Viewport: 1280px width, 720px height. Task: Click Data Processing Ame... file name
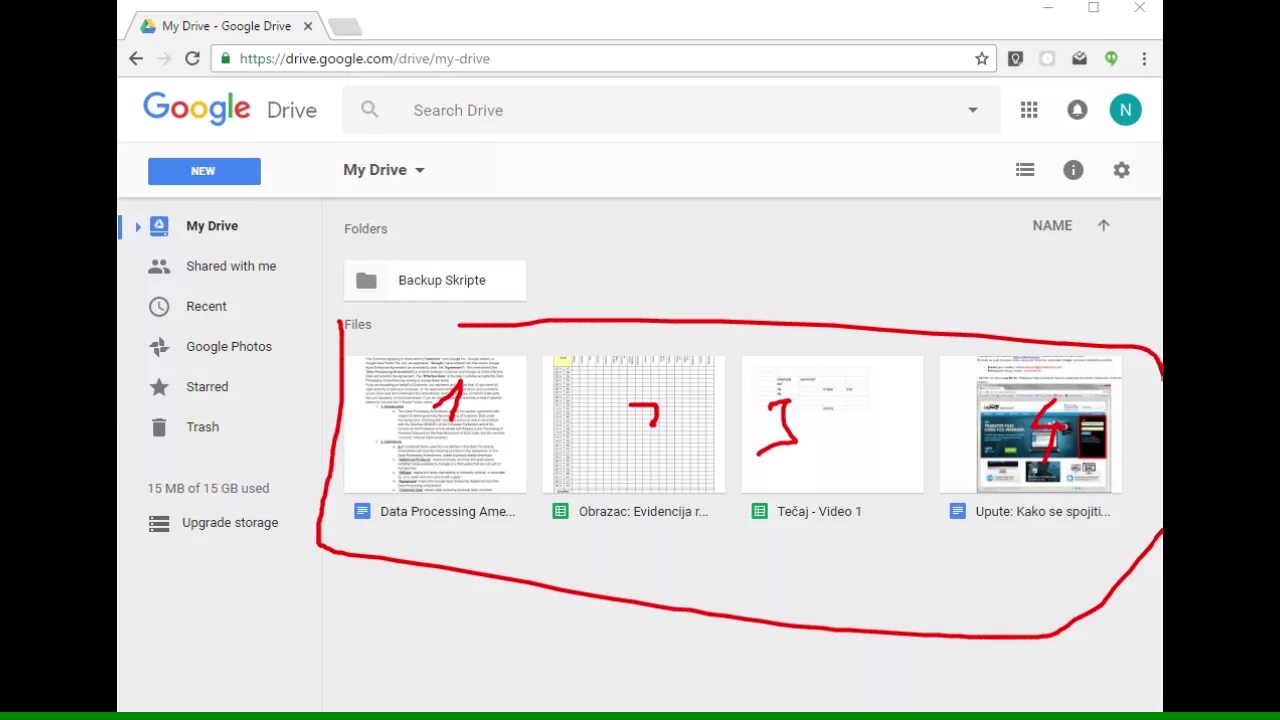448,511
